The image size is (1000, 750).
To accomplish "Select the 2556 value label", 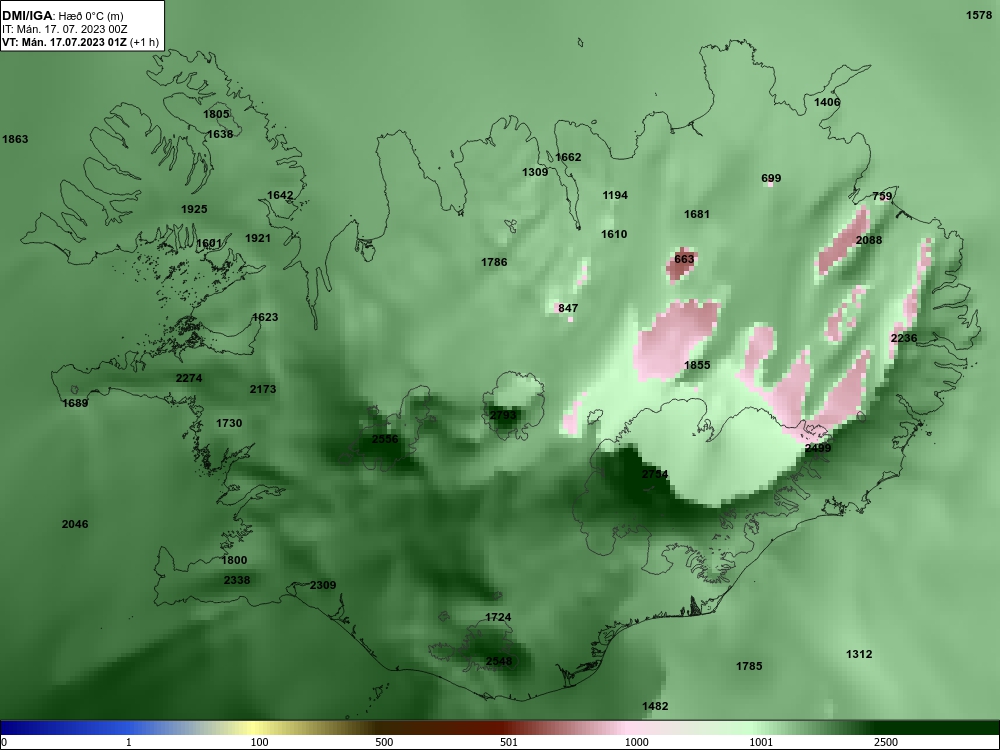I will (385, 439).
